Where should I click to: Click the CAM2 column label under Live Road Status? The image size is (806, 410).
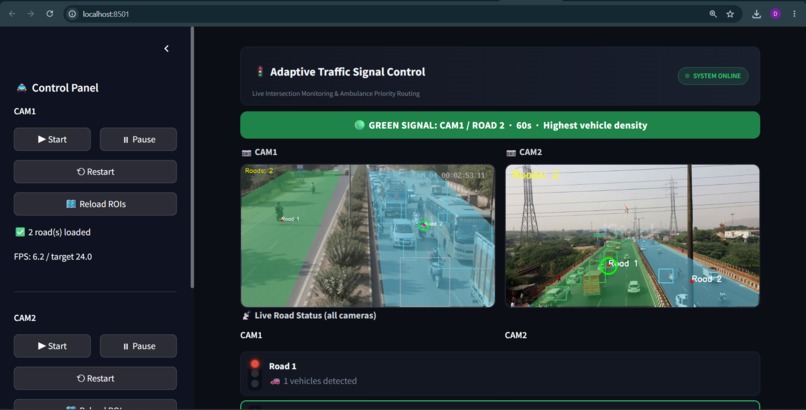coord(516,335)
